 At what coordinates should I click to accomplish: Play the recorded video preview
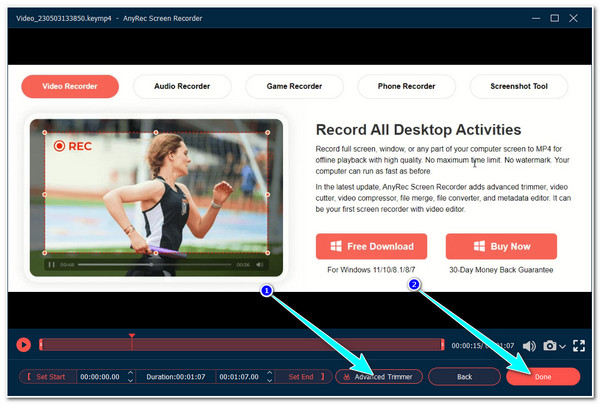[x=23, y=345]
